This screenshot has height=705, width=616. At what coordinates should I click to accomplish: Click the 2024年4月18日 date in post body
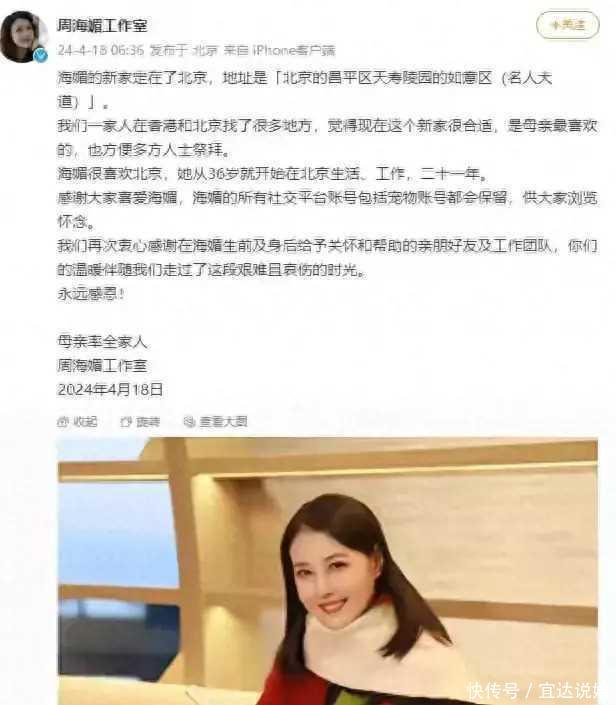click(x=110, y=389)
